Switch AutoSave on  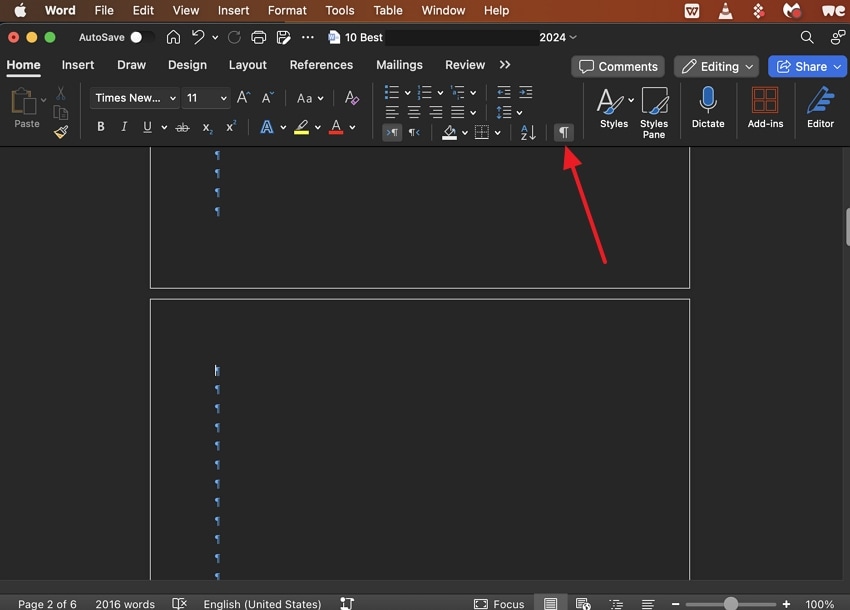(142, 37)
